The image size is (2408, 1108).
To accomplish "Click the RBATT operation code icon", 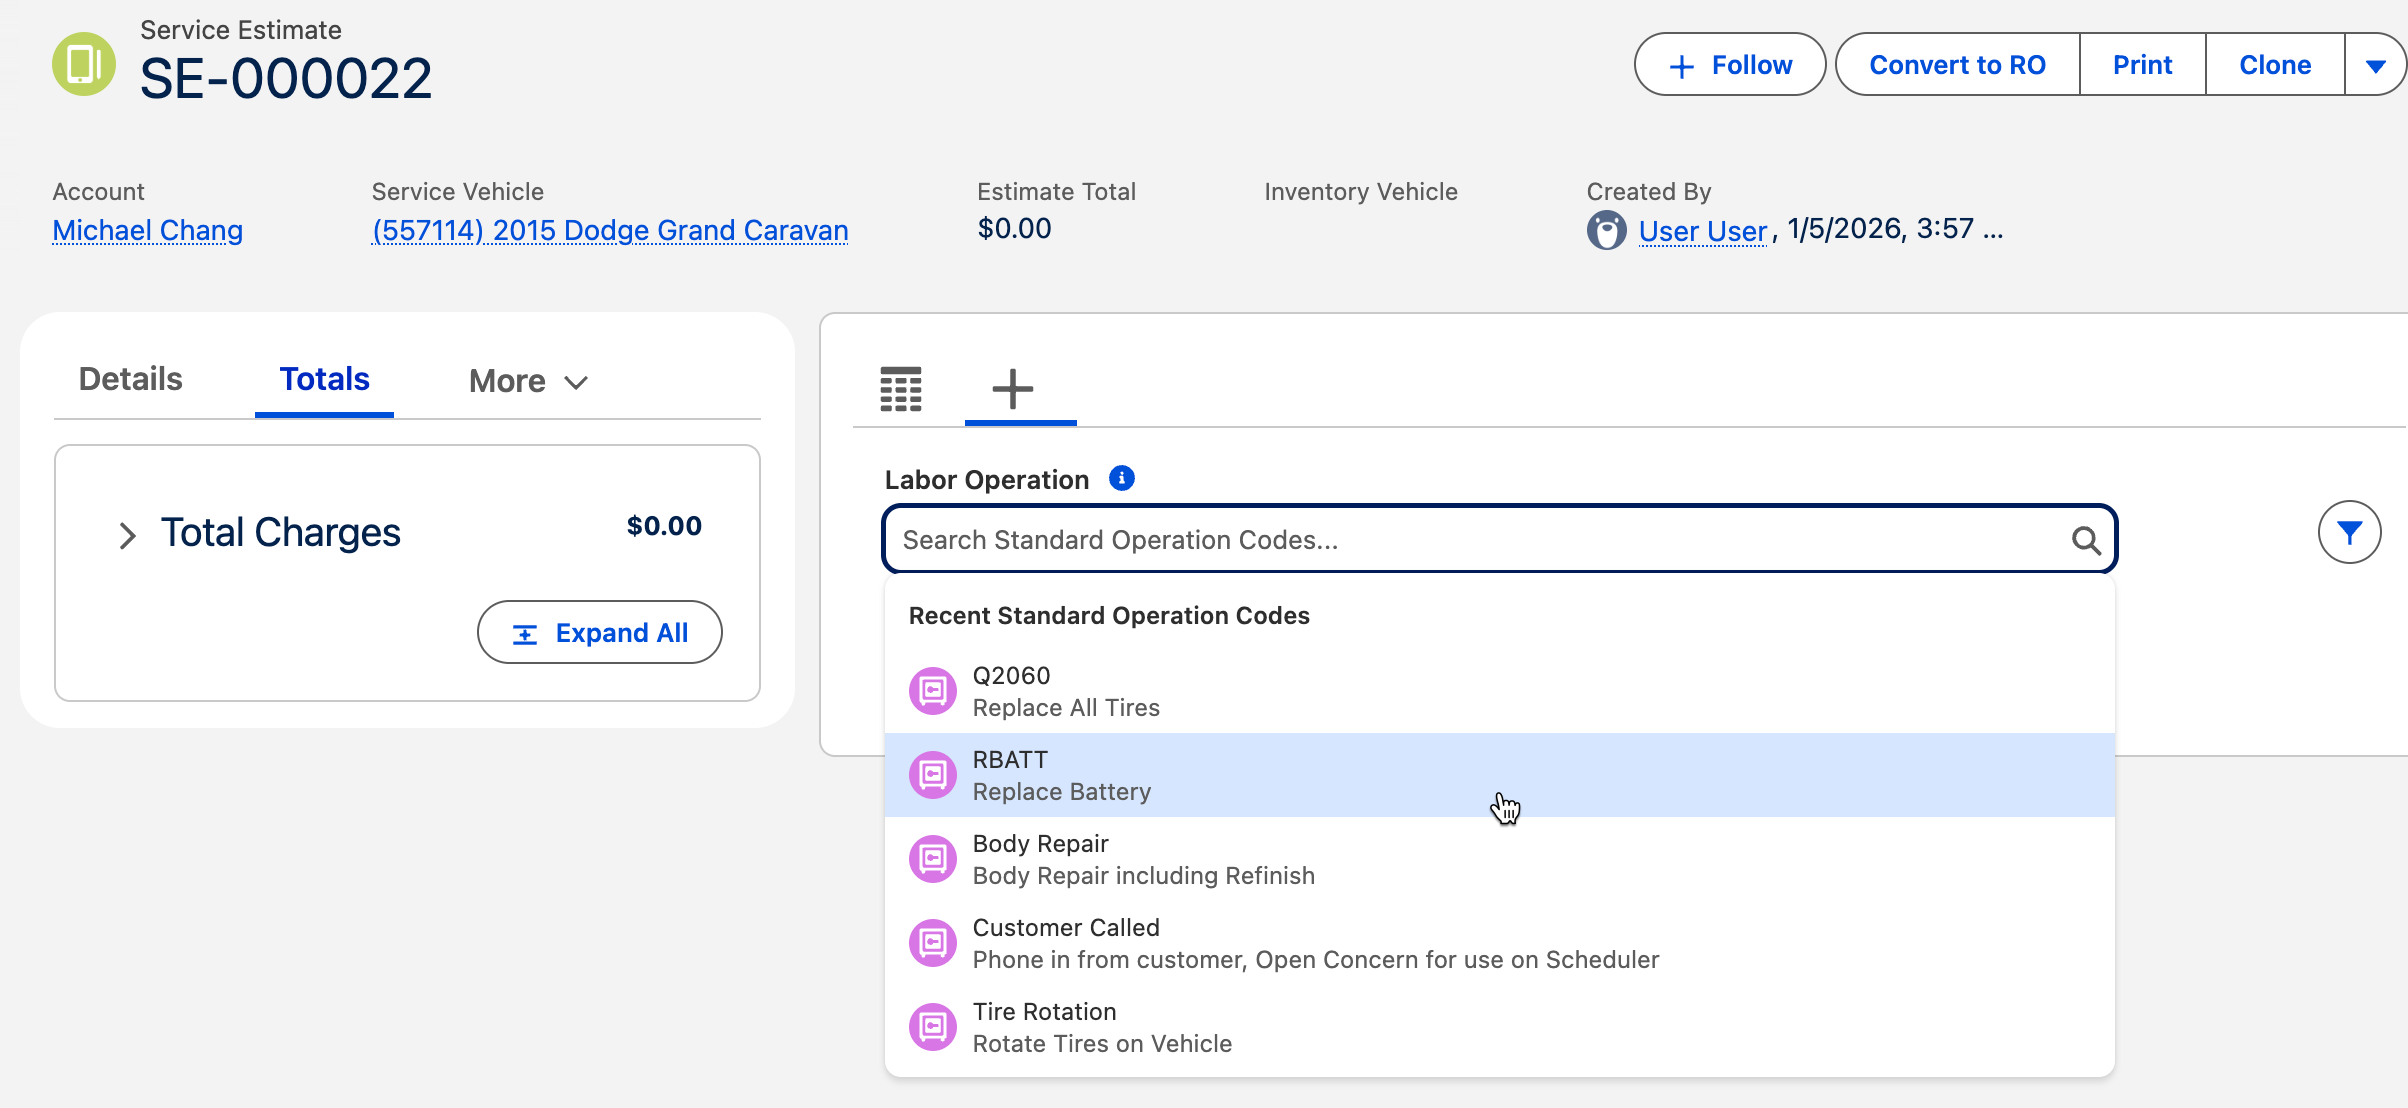I will (x=932, y=775).
